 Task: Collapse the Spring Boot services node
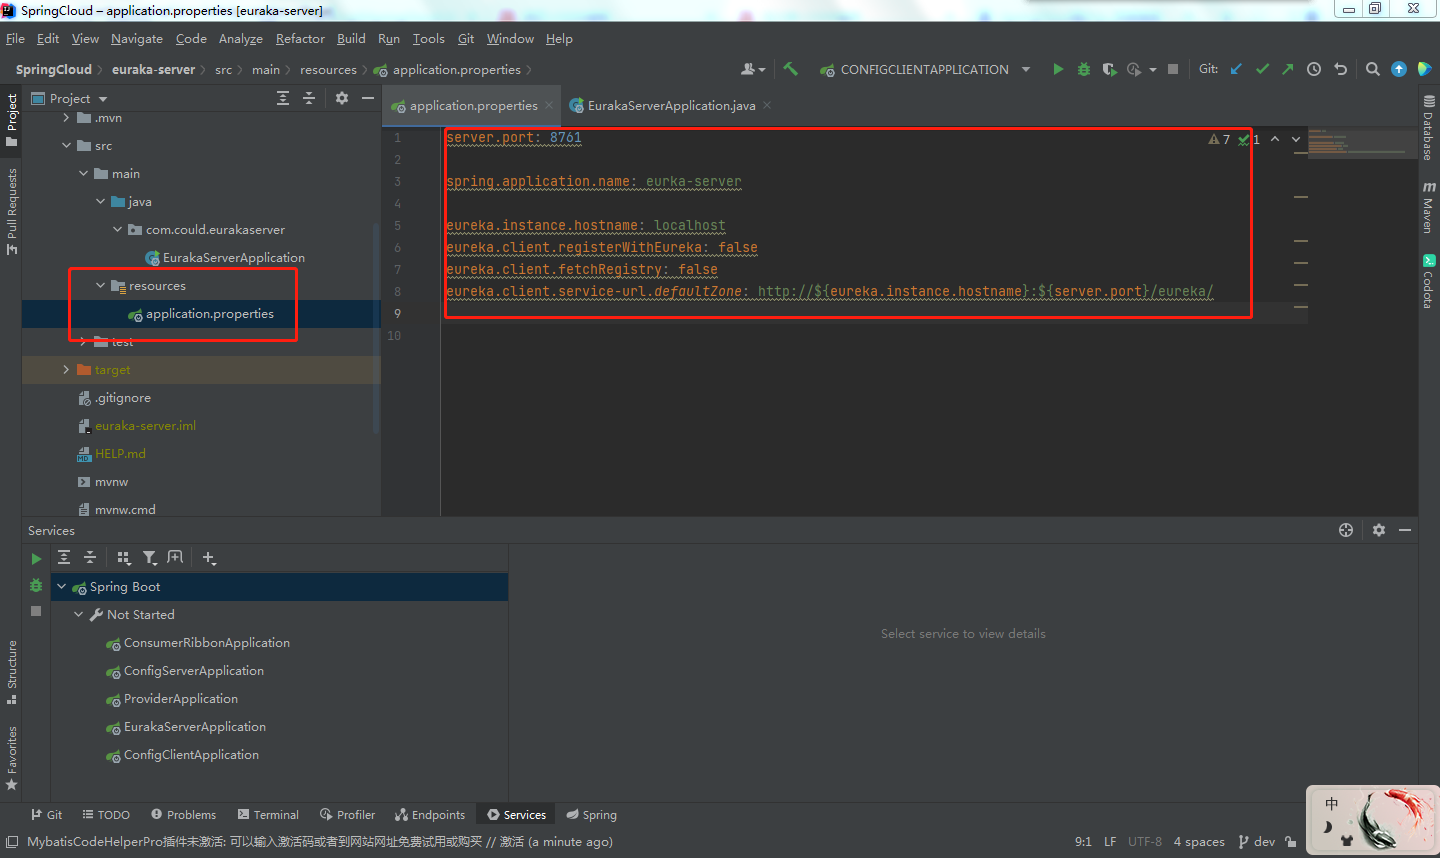tap(62, 587)
